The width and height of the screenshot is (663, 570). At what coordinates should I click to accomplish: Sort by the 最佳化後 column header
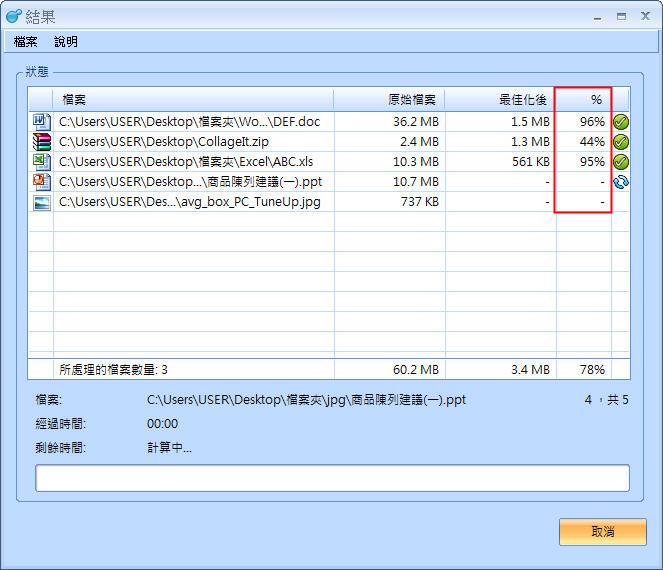(500, 100)
